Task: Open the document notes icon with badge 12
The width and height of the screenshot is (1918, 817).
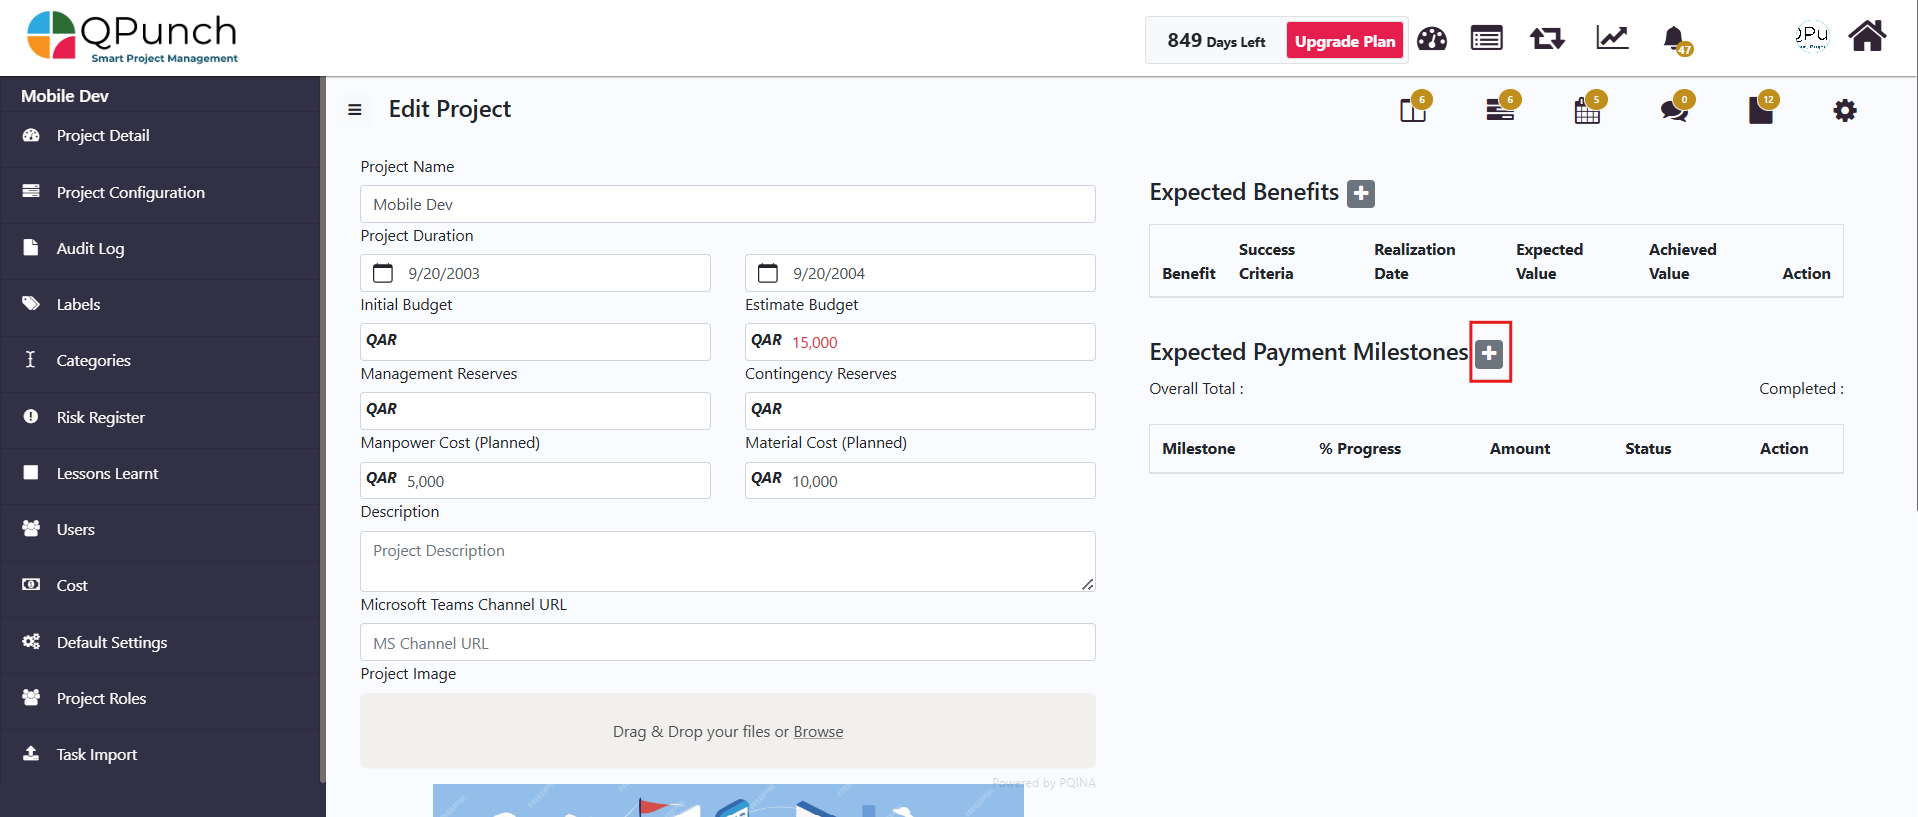Action: [1761, 108]
